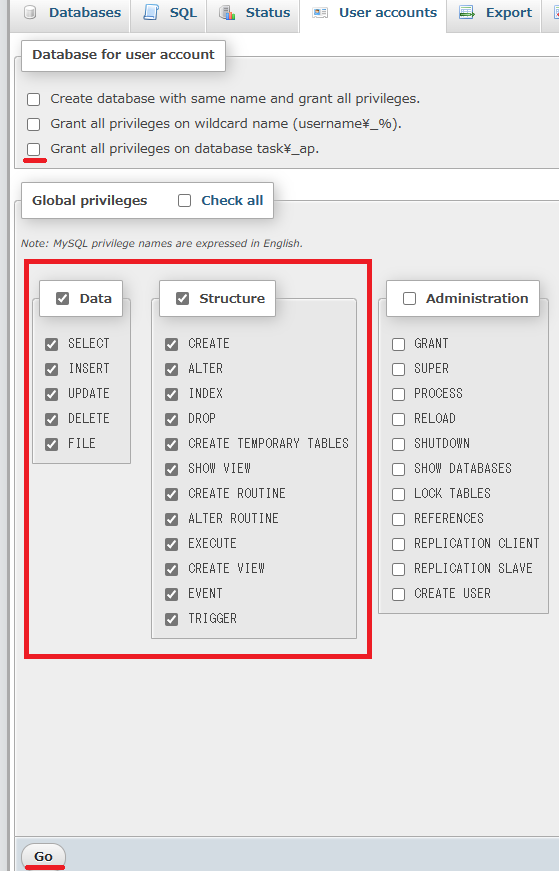559x871 pixels.
Task: Tick Create database with same name checkbox
Action: coord(34,99)
